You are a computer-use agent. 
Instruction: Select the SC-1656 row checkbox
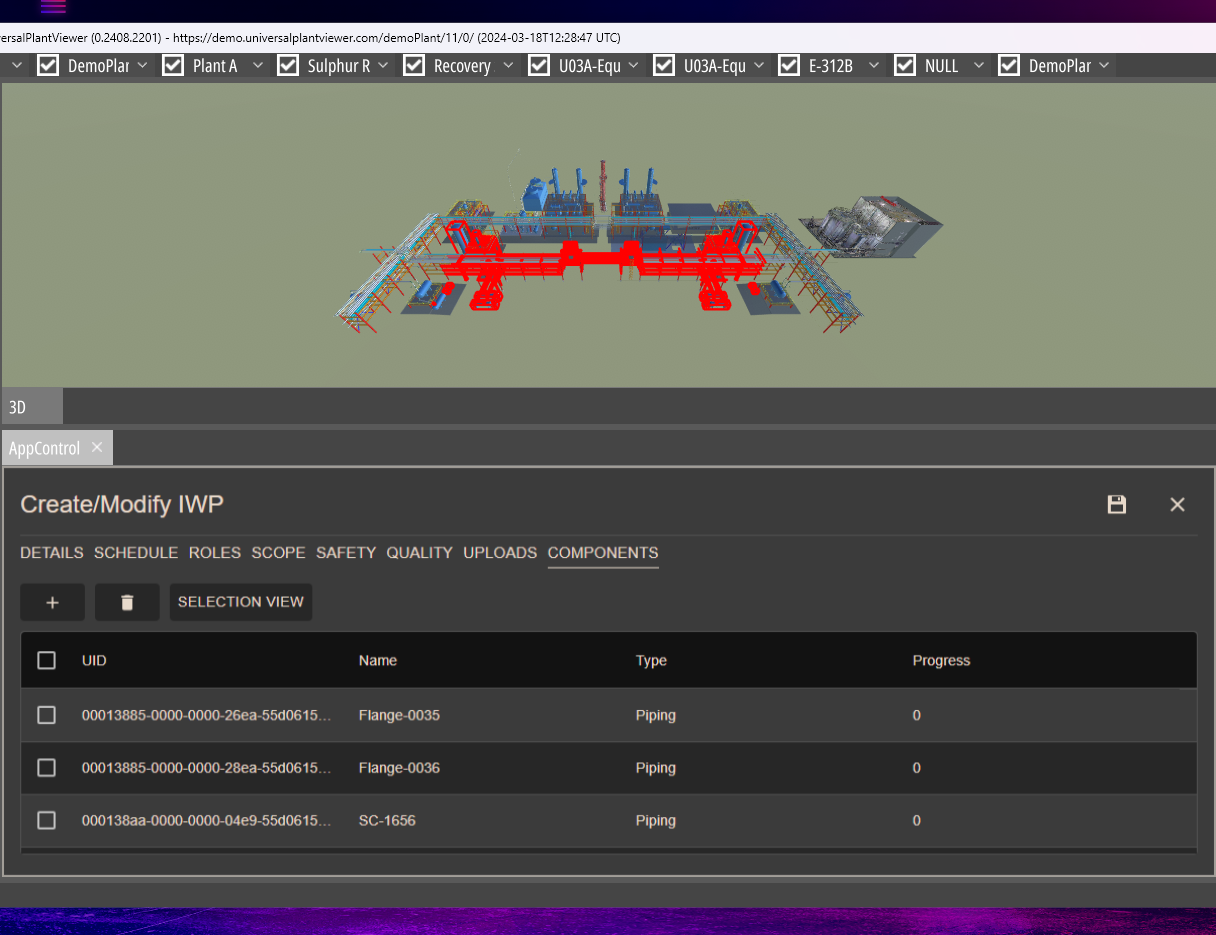[46, 820]
